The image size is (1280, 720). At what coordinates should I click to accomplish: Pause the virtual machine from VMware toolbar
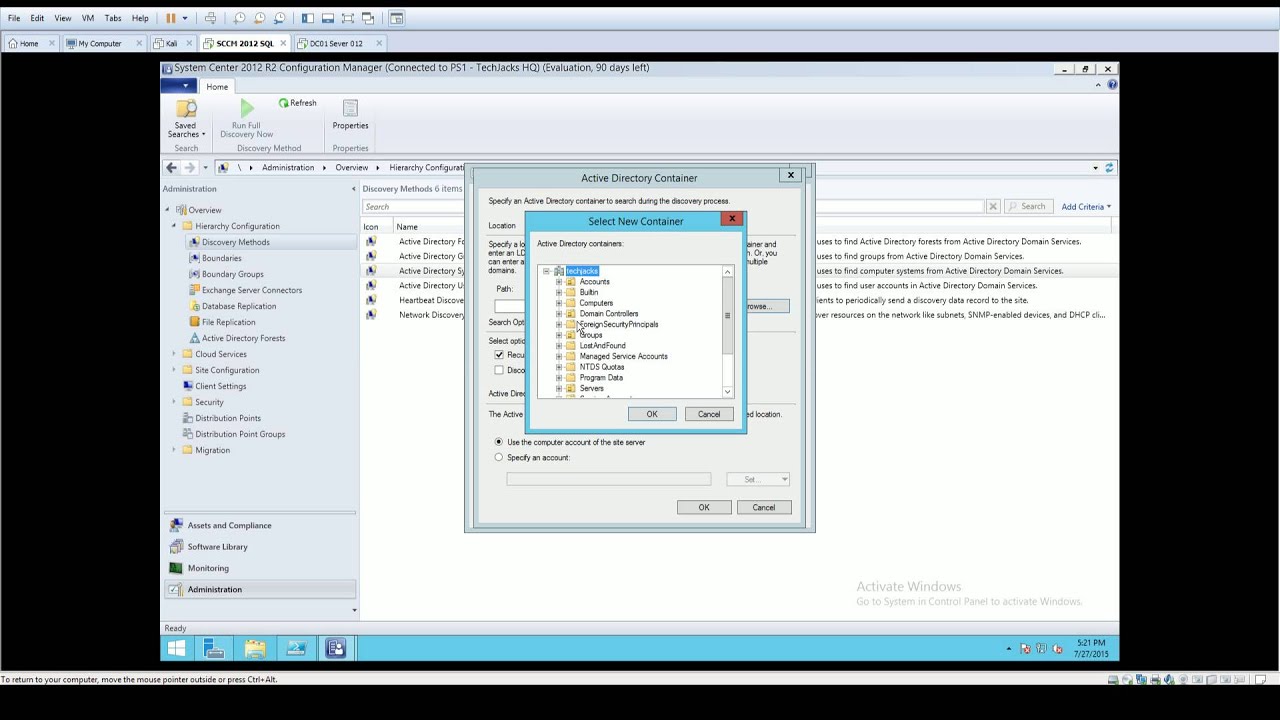(x=170, y=18)
